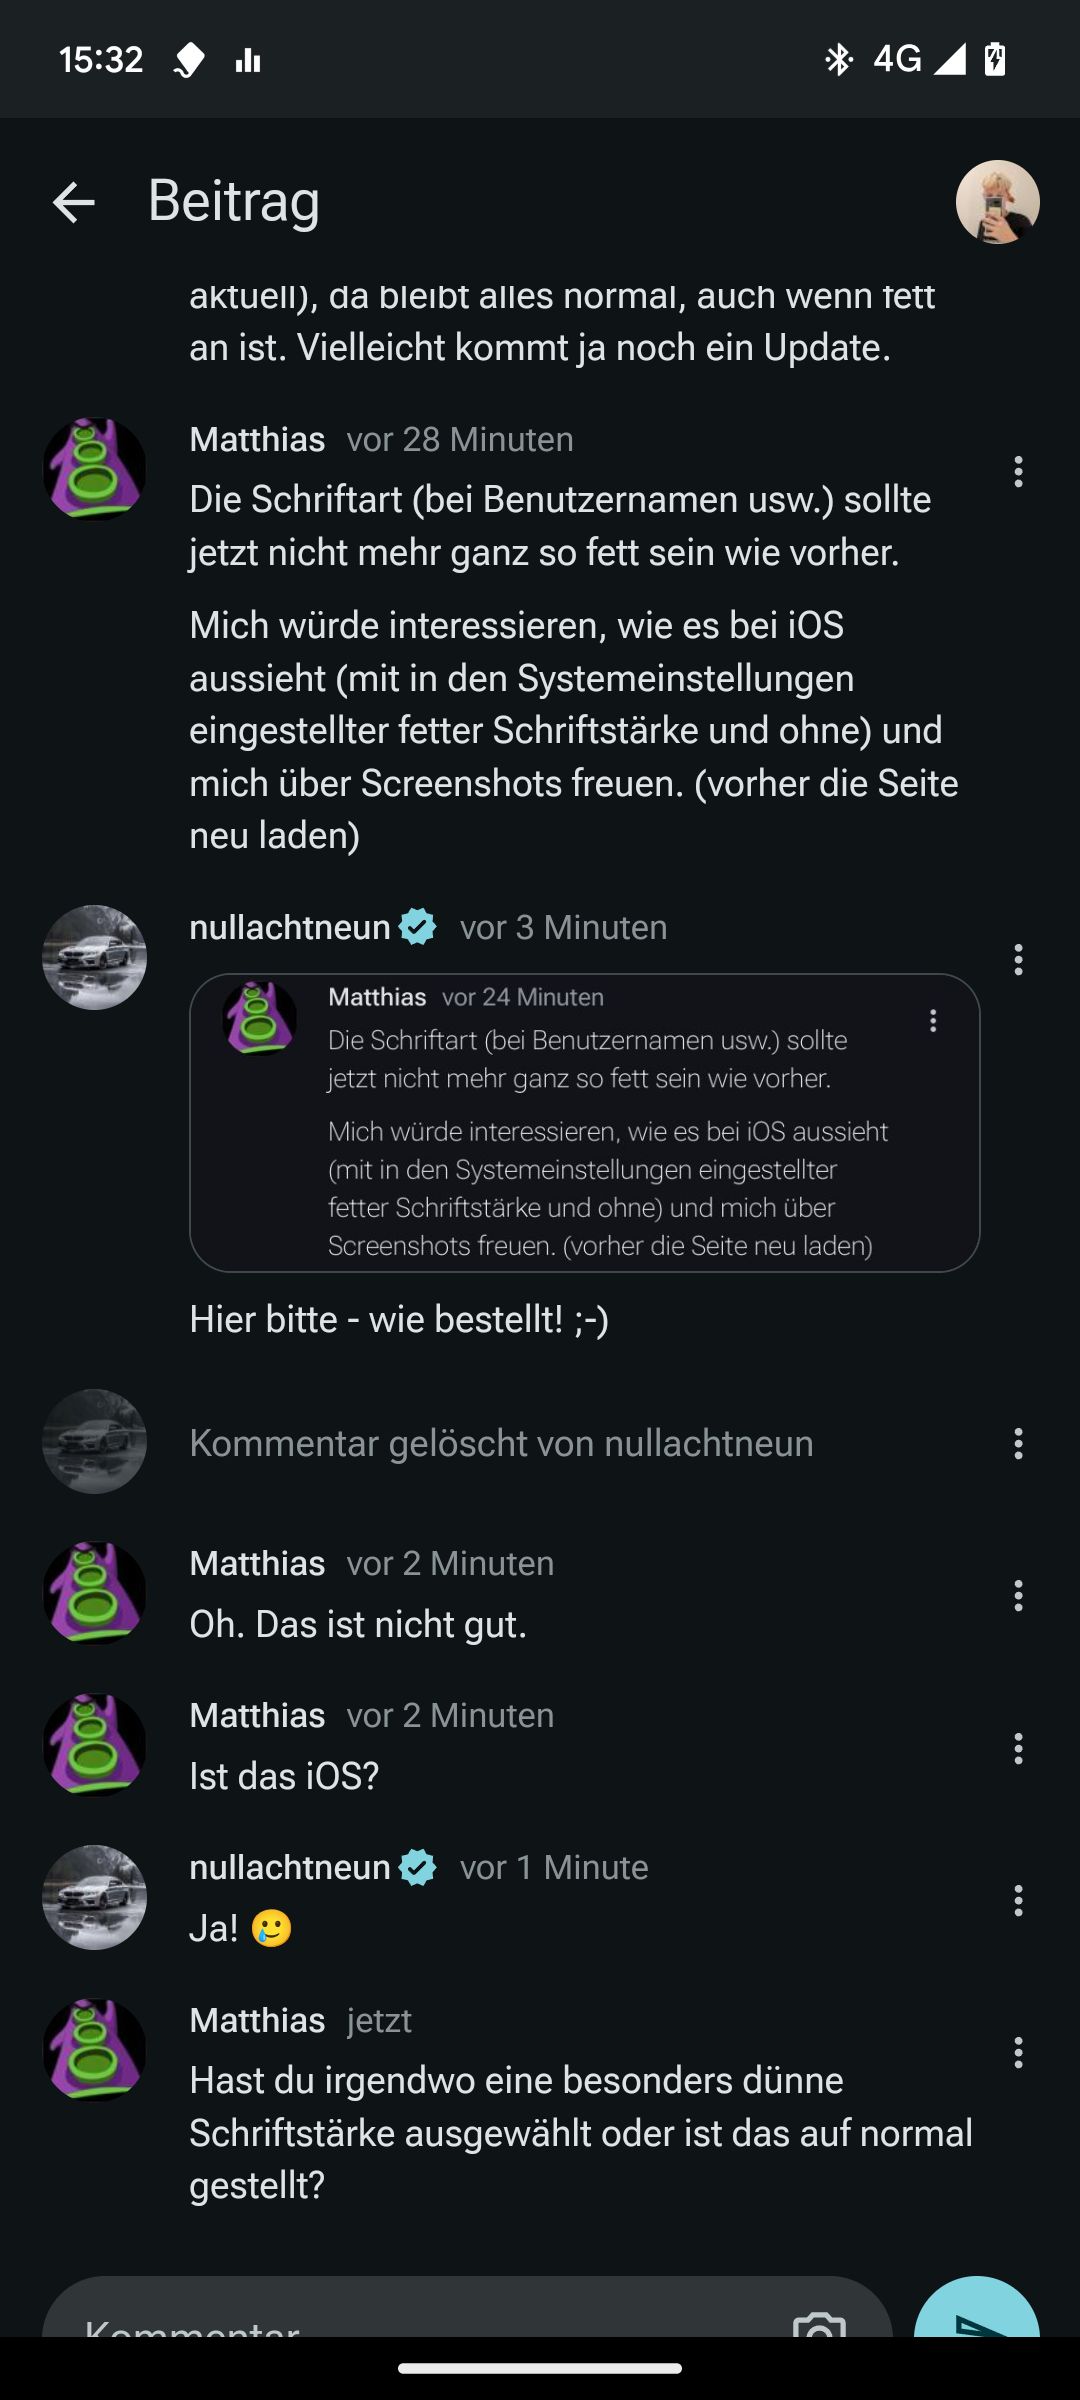Open options menu for nullachtneun's quoted reply
The width and height of the screenshot is (1080, 2400).
point(1018,960)
